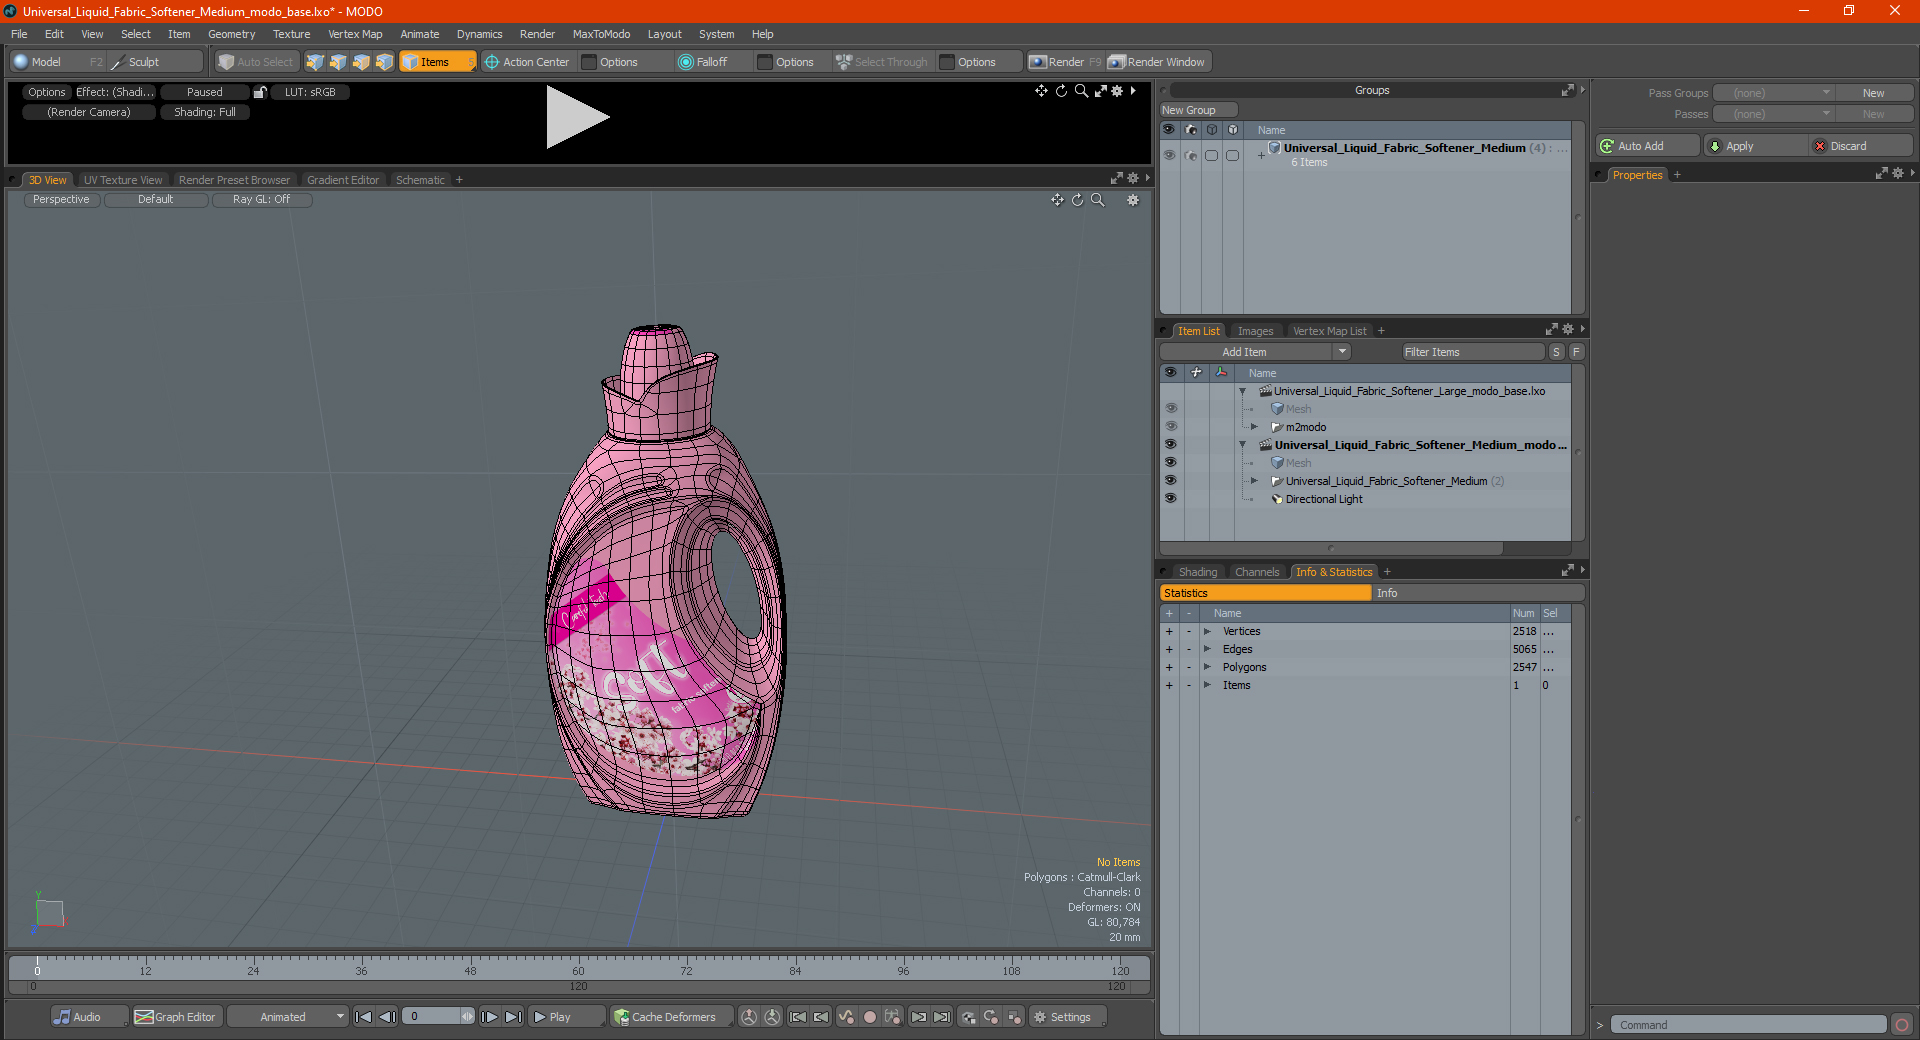The height and width of the screenshot is (1040, 1920).
Task: Click command record button at bottom right
Action: coord(1902,1025)
